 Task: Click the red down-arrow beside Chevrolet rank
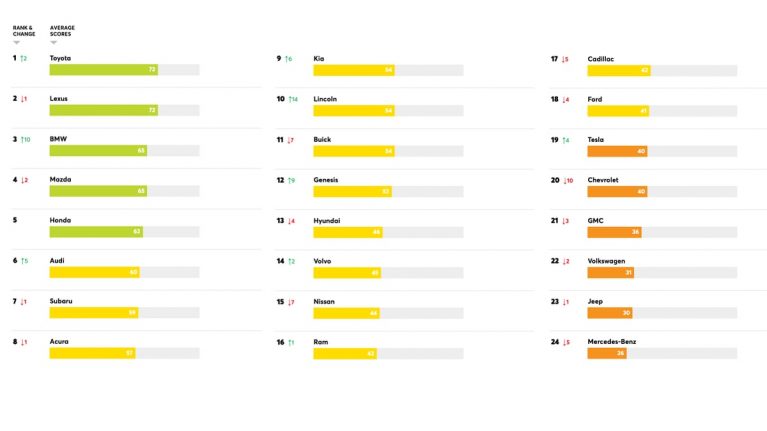click(565, 181)
